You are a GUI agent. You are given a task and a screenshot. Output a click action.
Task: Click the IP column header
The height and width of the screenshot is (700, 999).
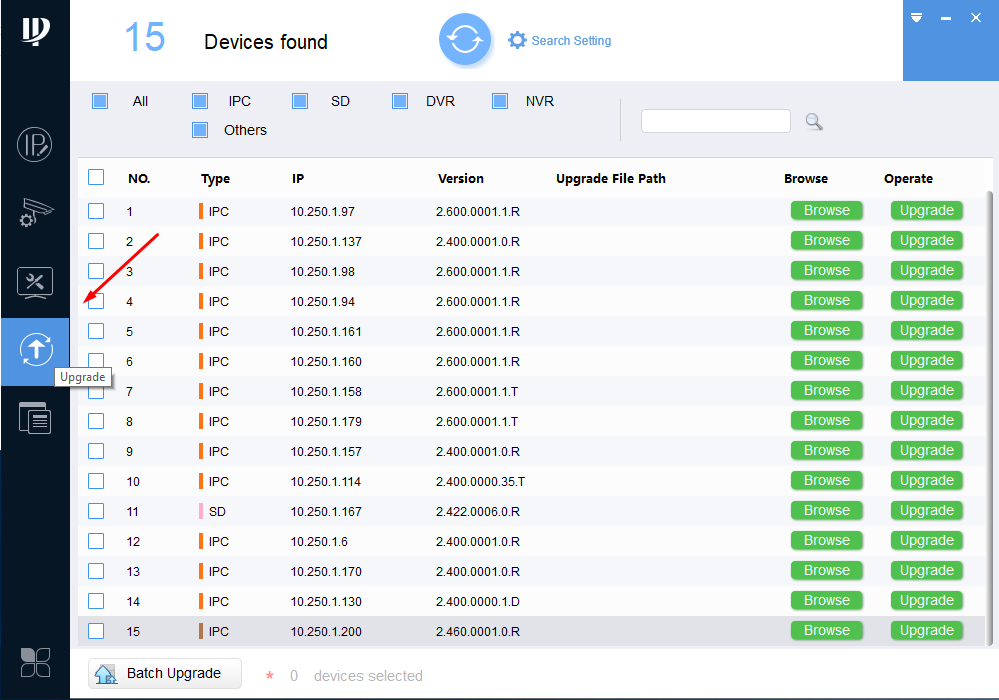click(x=298, y=179)
